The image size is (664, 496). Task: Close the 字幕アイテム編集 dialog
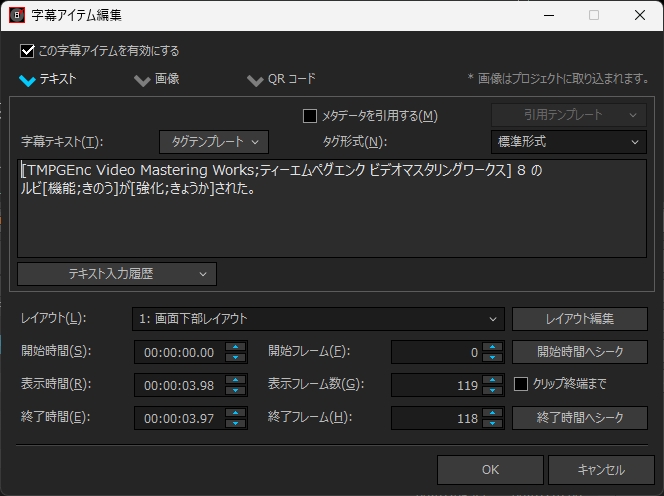tap(640, 16)
